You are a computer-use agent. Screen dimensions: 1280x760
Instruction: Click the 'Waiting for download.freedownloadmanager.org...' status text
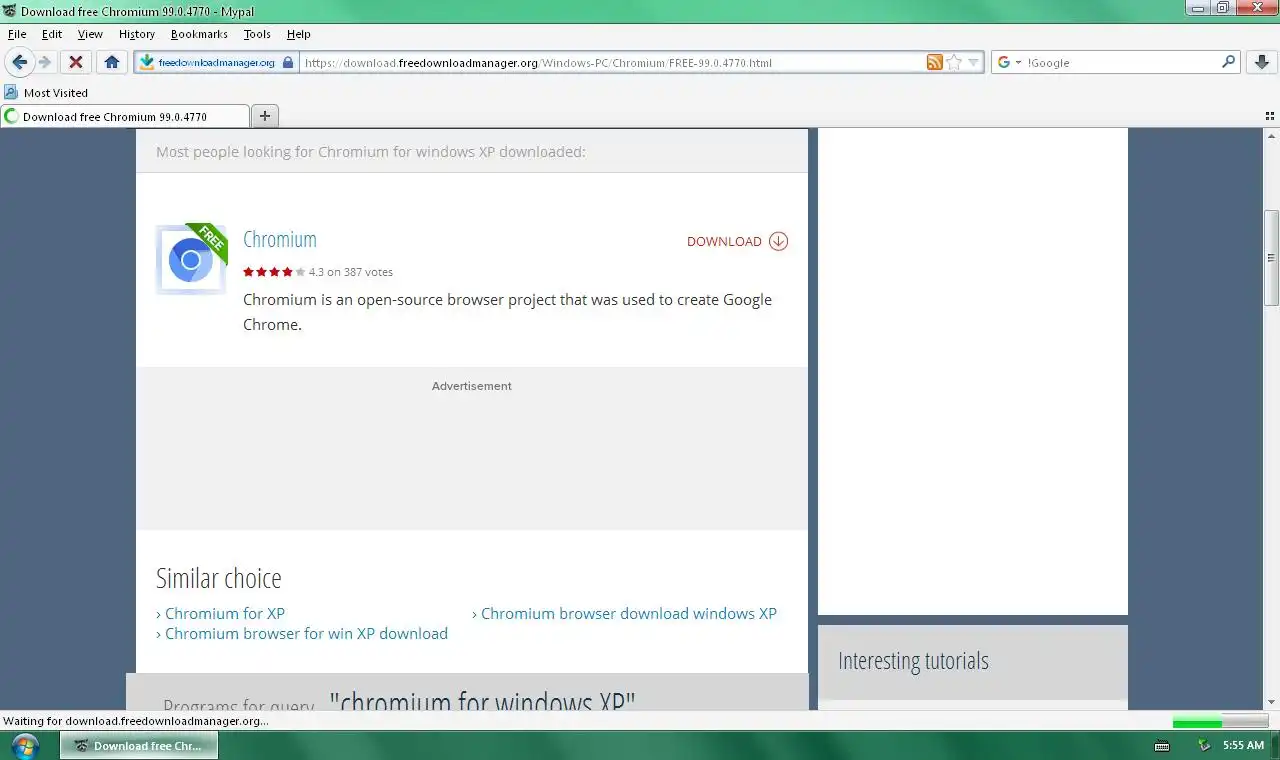coord(136,721)
